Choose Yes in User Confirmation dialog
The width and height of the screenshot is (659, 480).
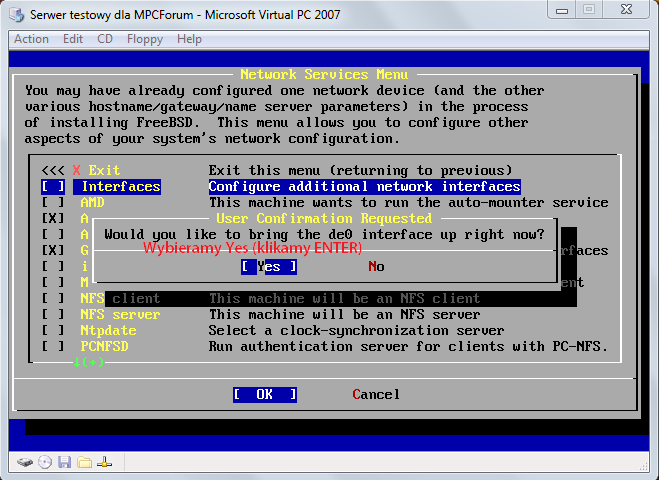[x=269, y=266]
